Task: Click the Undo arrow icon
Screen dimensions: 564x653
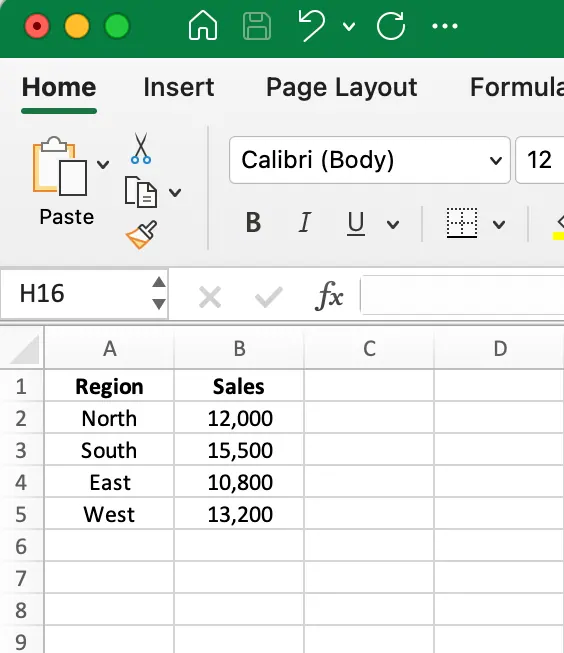Action: tap(312, 26)
